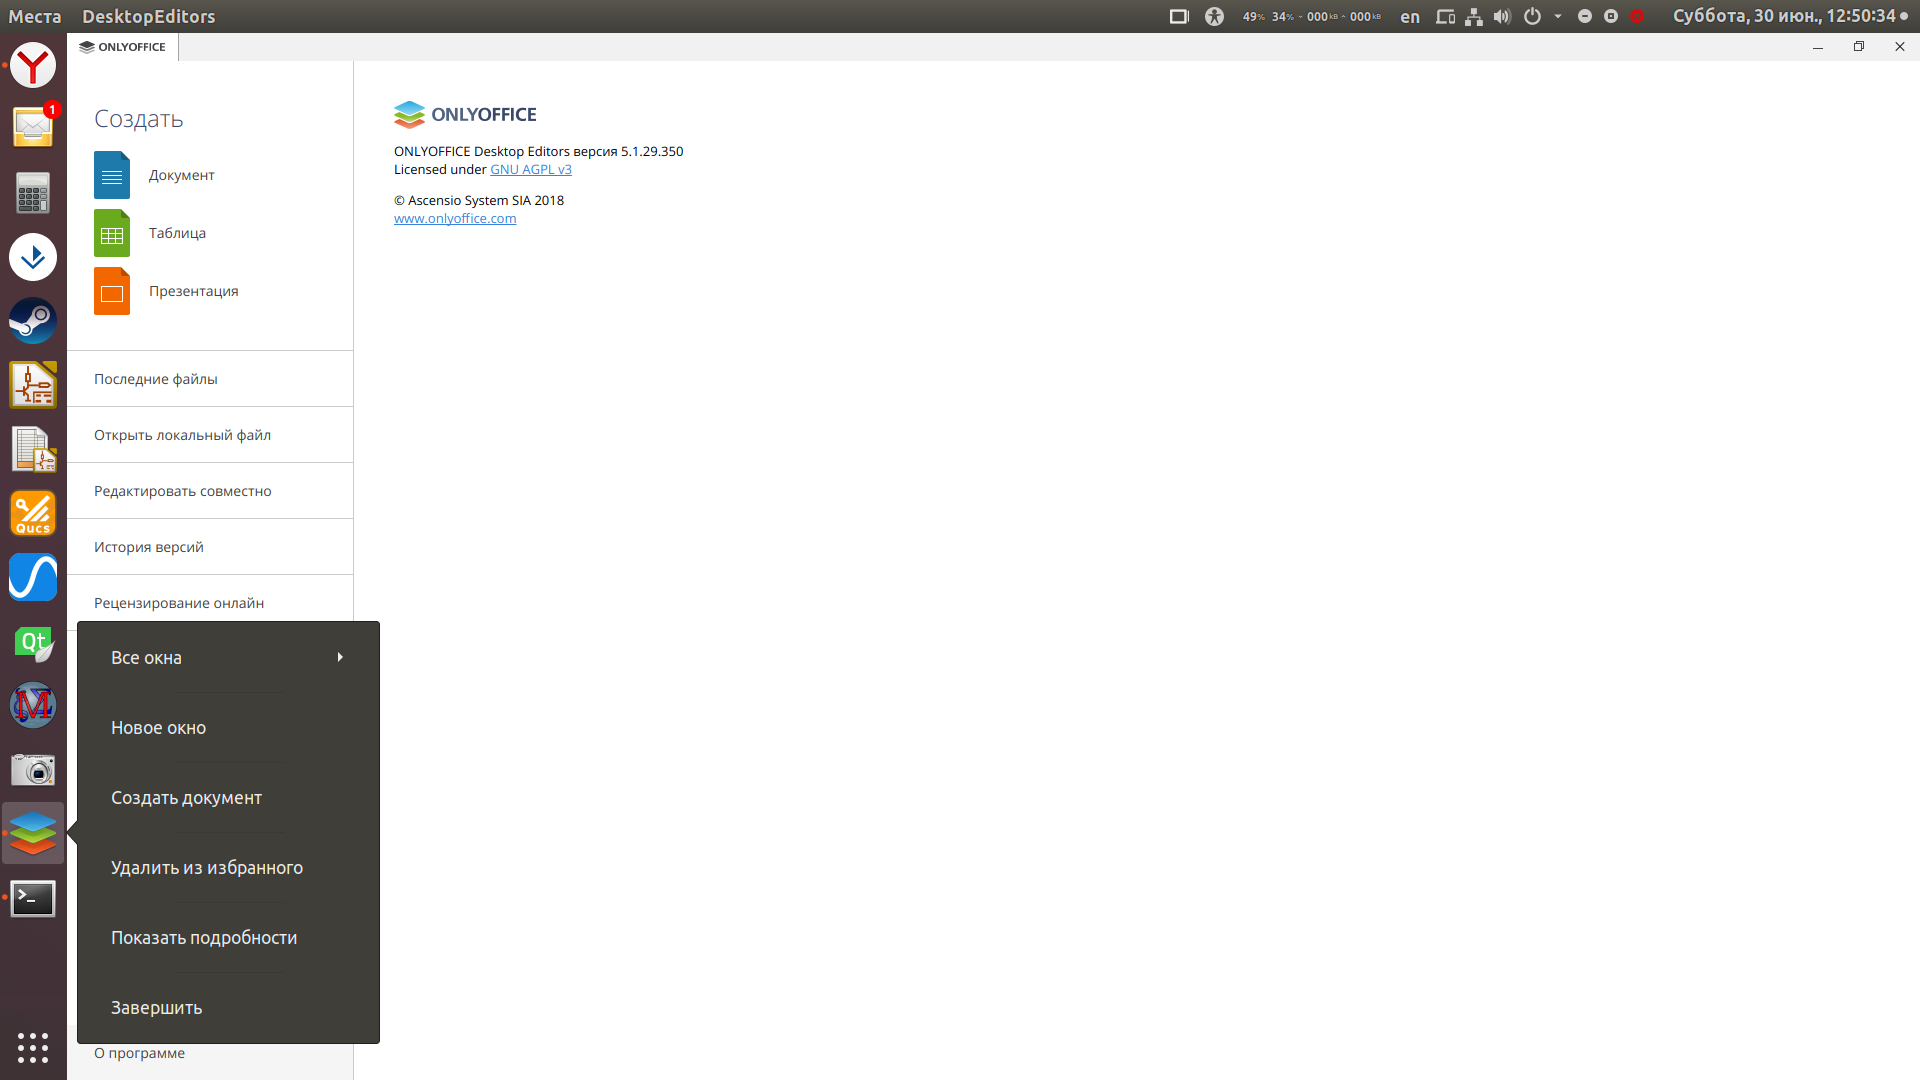This screenshot has width=1920, height=1080.
Task: Open the GNU AGPL v3 license link
Action: point(530,169)
